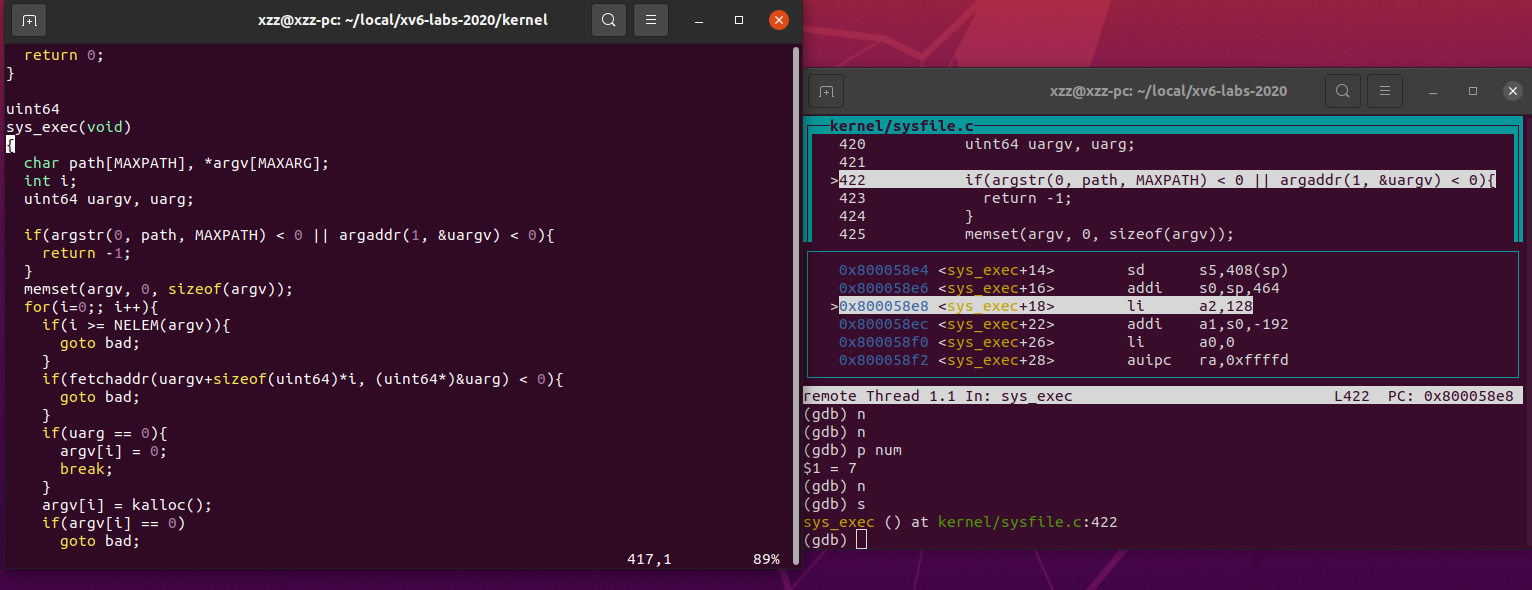Click 'for(i=0;; i++){' line

[x=91, y=307]
